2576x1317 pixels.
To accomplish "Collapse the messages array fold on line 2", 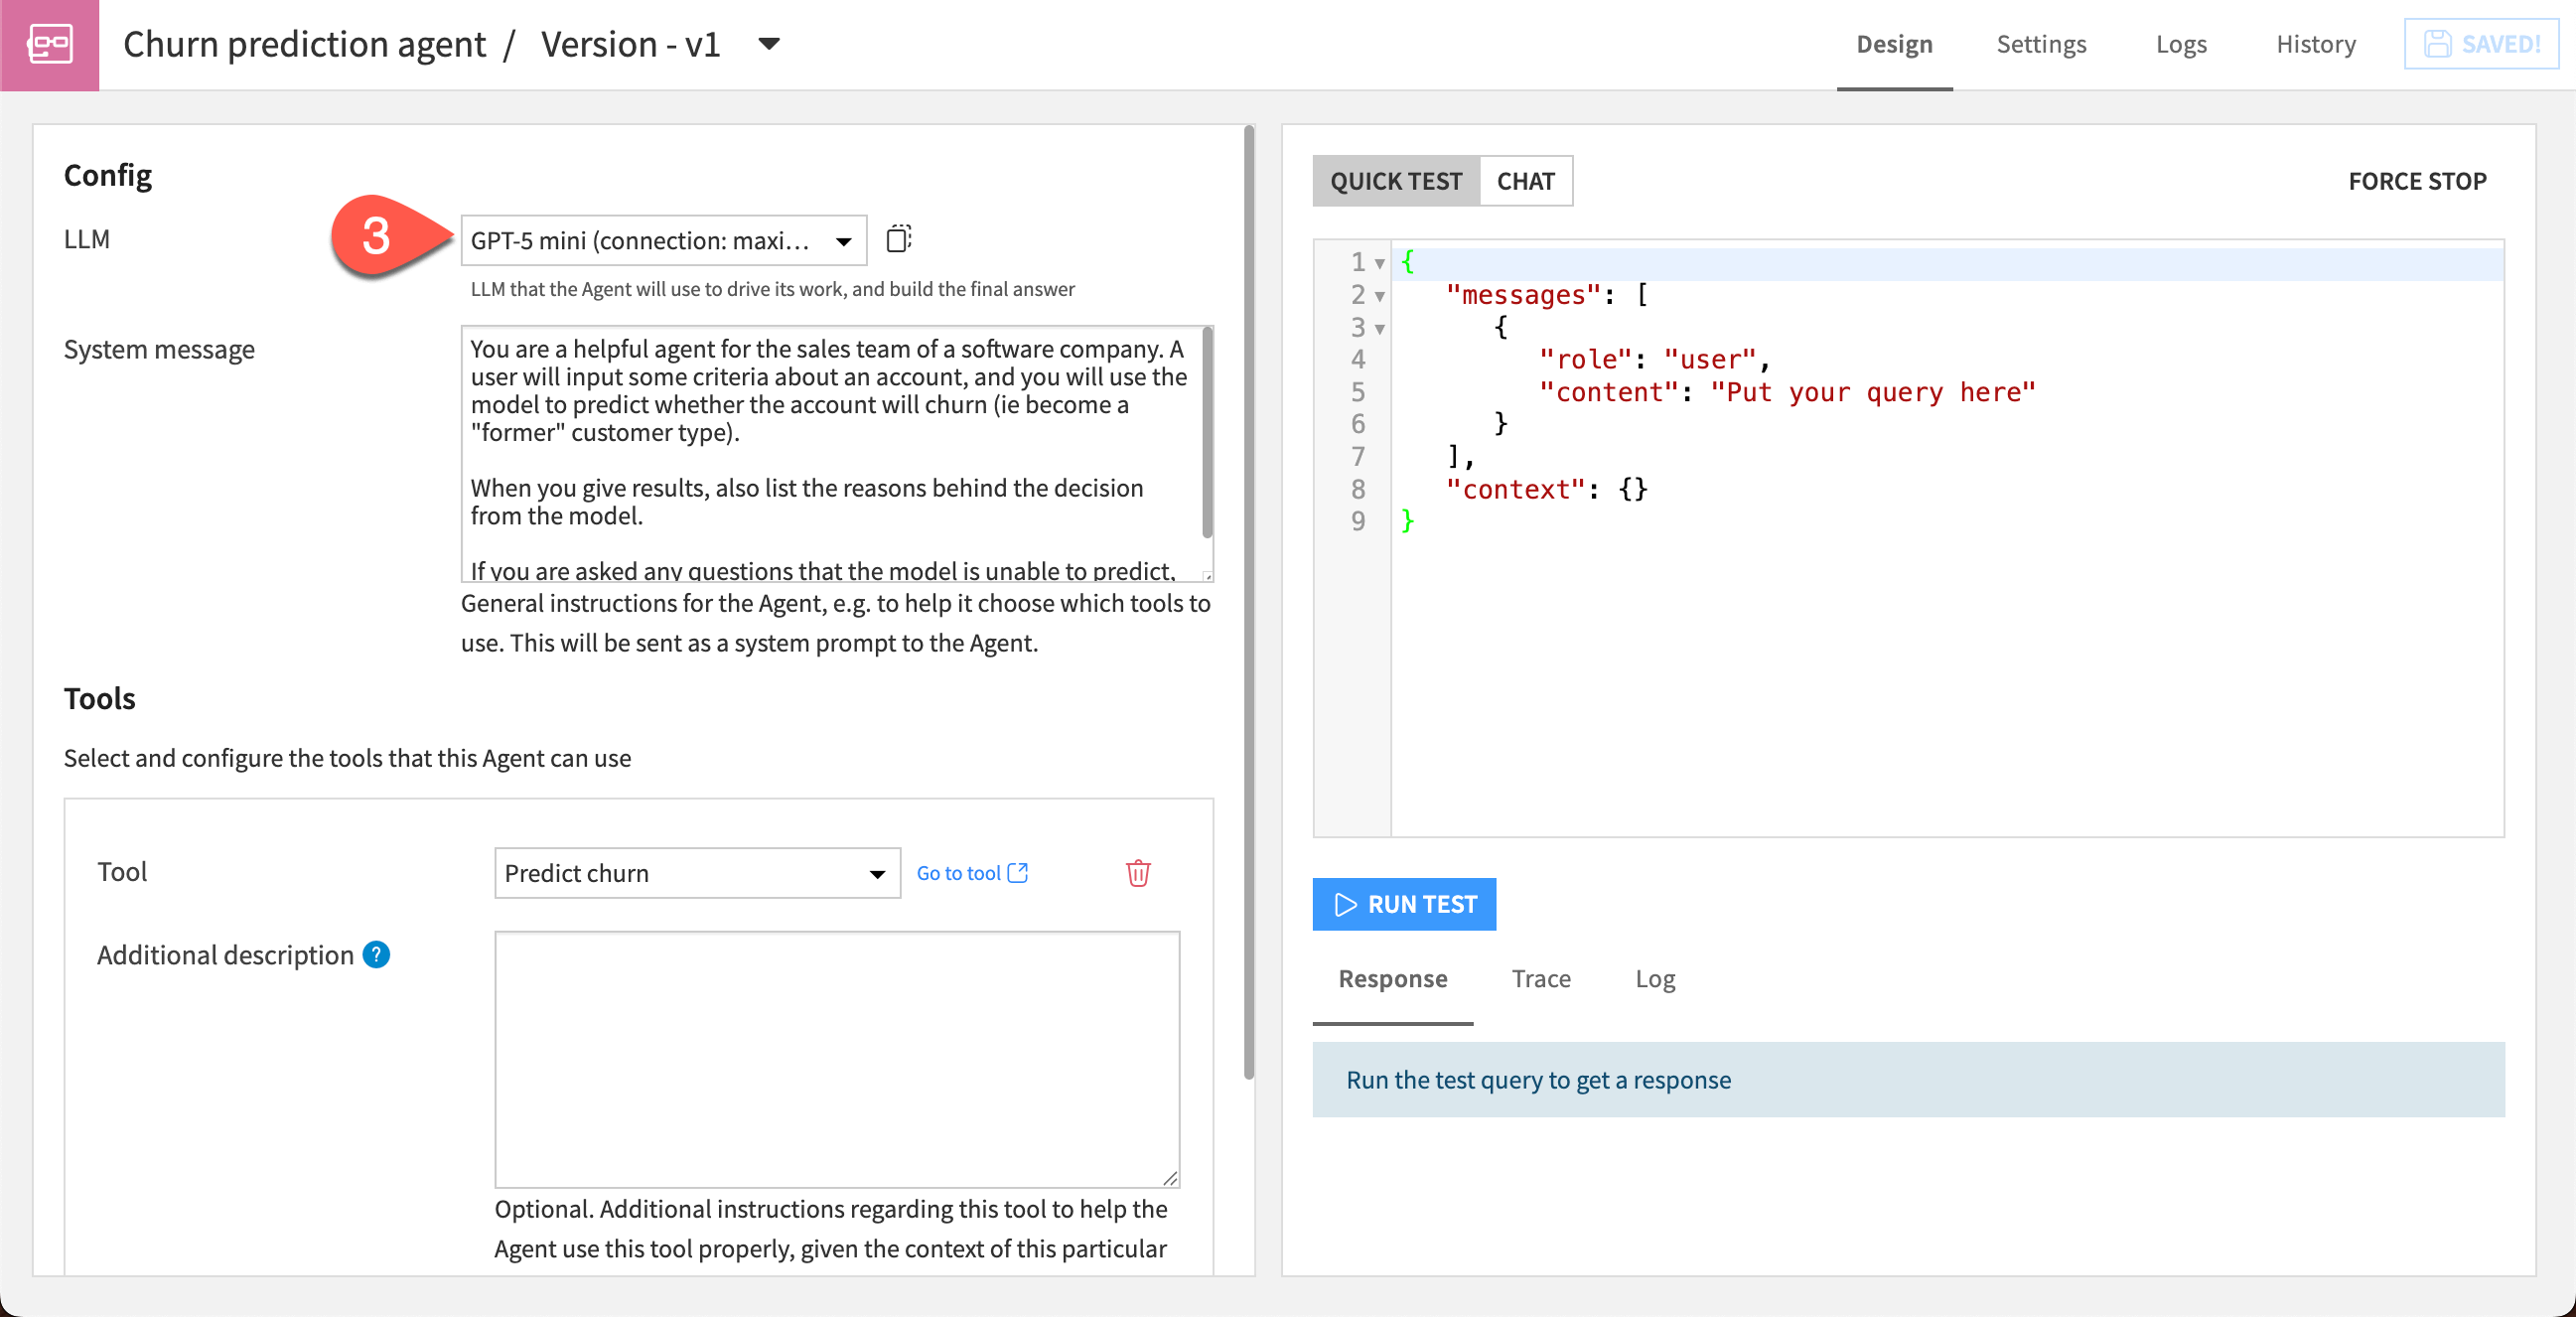I will coord(1380,297).
